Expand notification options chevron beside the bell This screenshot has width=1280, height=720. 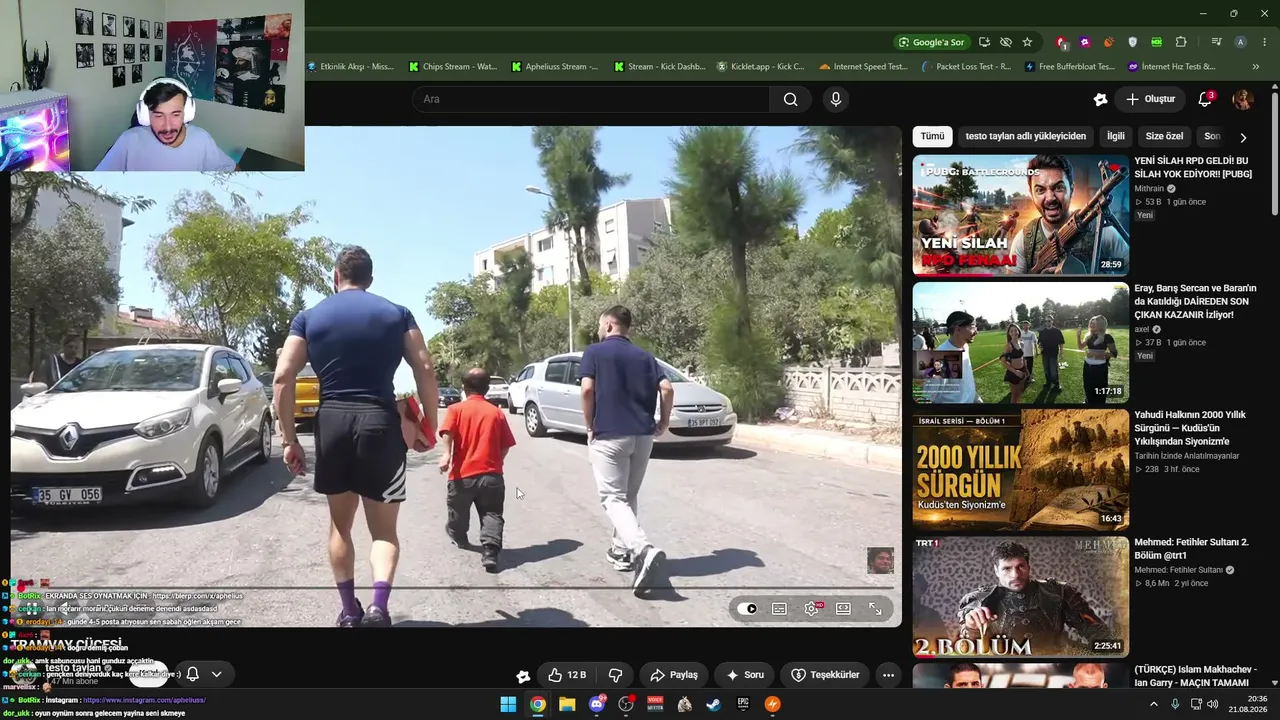pos(216,674)
